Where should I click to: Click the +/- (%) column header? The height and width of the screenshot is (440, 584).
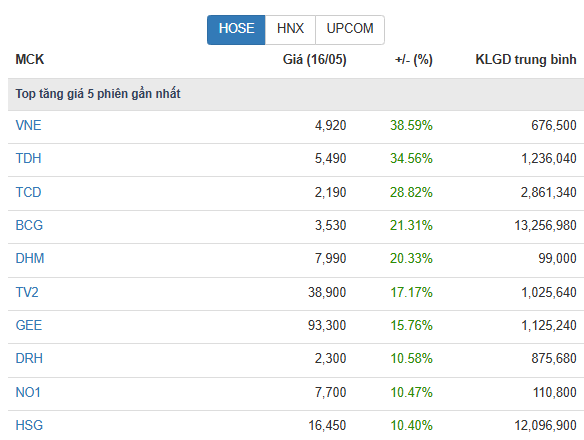tap(414, 60)
